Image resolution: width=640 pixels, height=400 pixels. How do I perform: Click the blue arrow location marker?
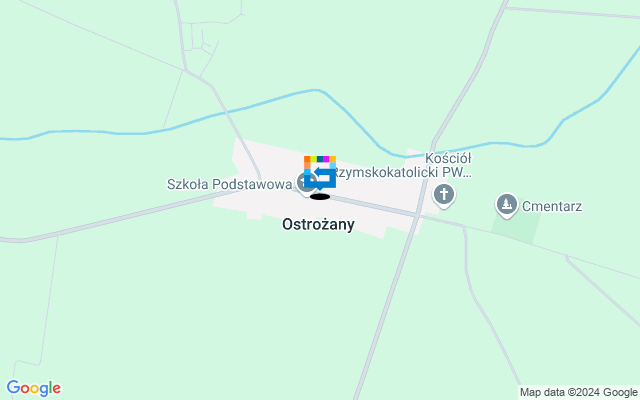tap(320, 172)
